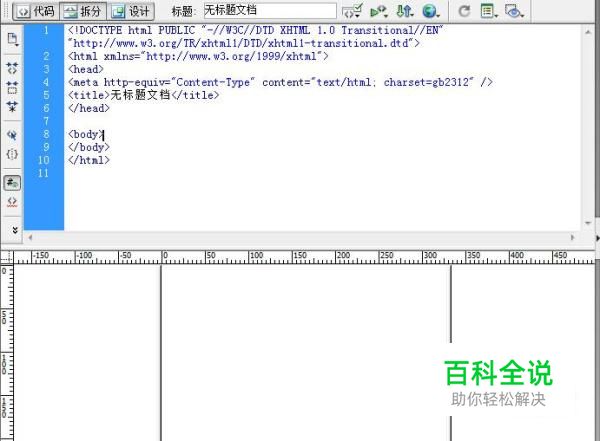Click line number 10 in gutter
The height and width of the screenshot is (441, 600).
pos(44,160)
